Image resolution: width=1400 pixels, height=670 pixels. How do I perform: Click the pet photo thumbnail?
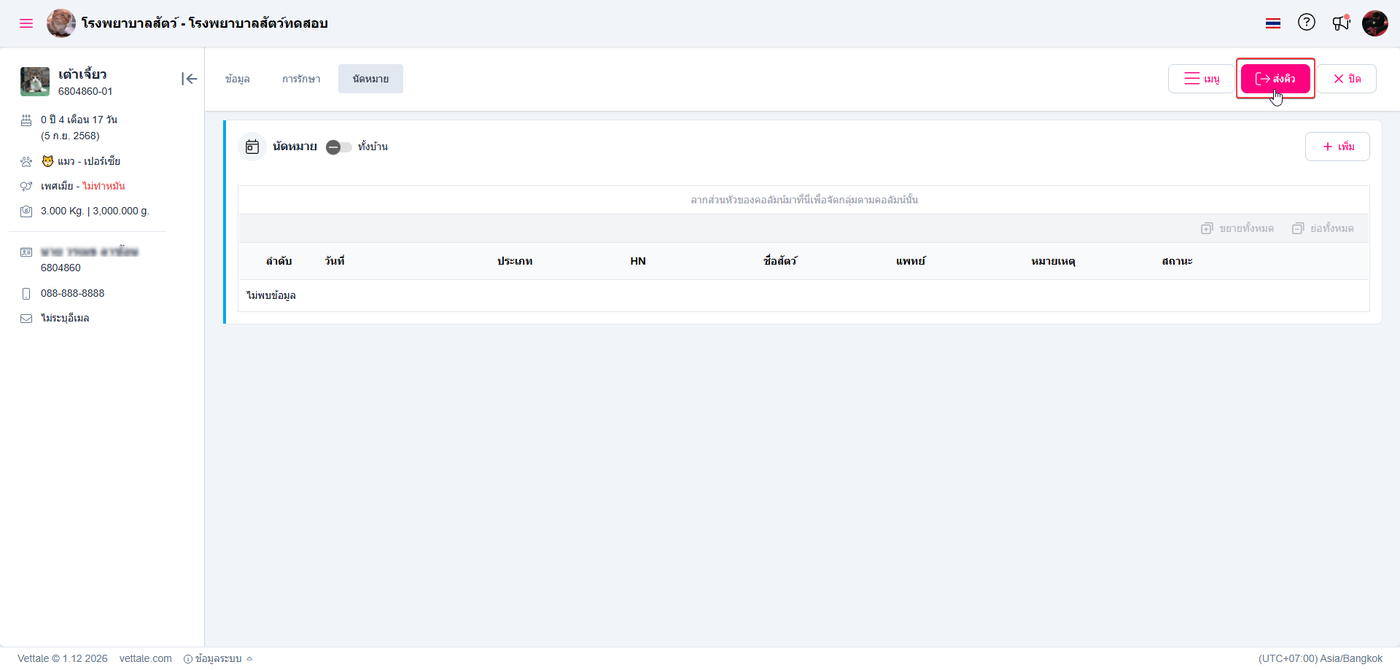click(x=35, y=81)
